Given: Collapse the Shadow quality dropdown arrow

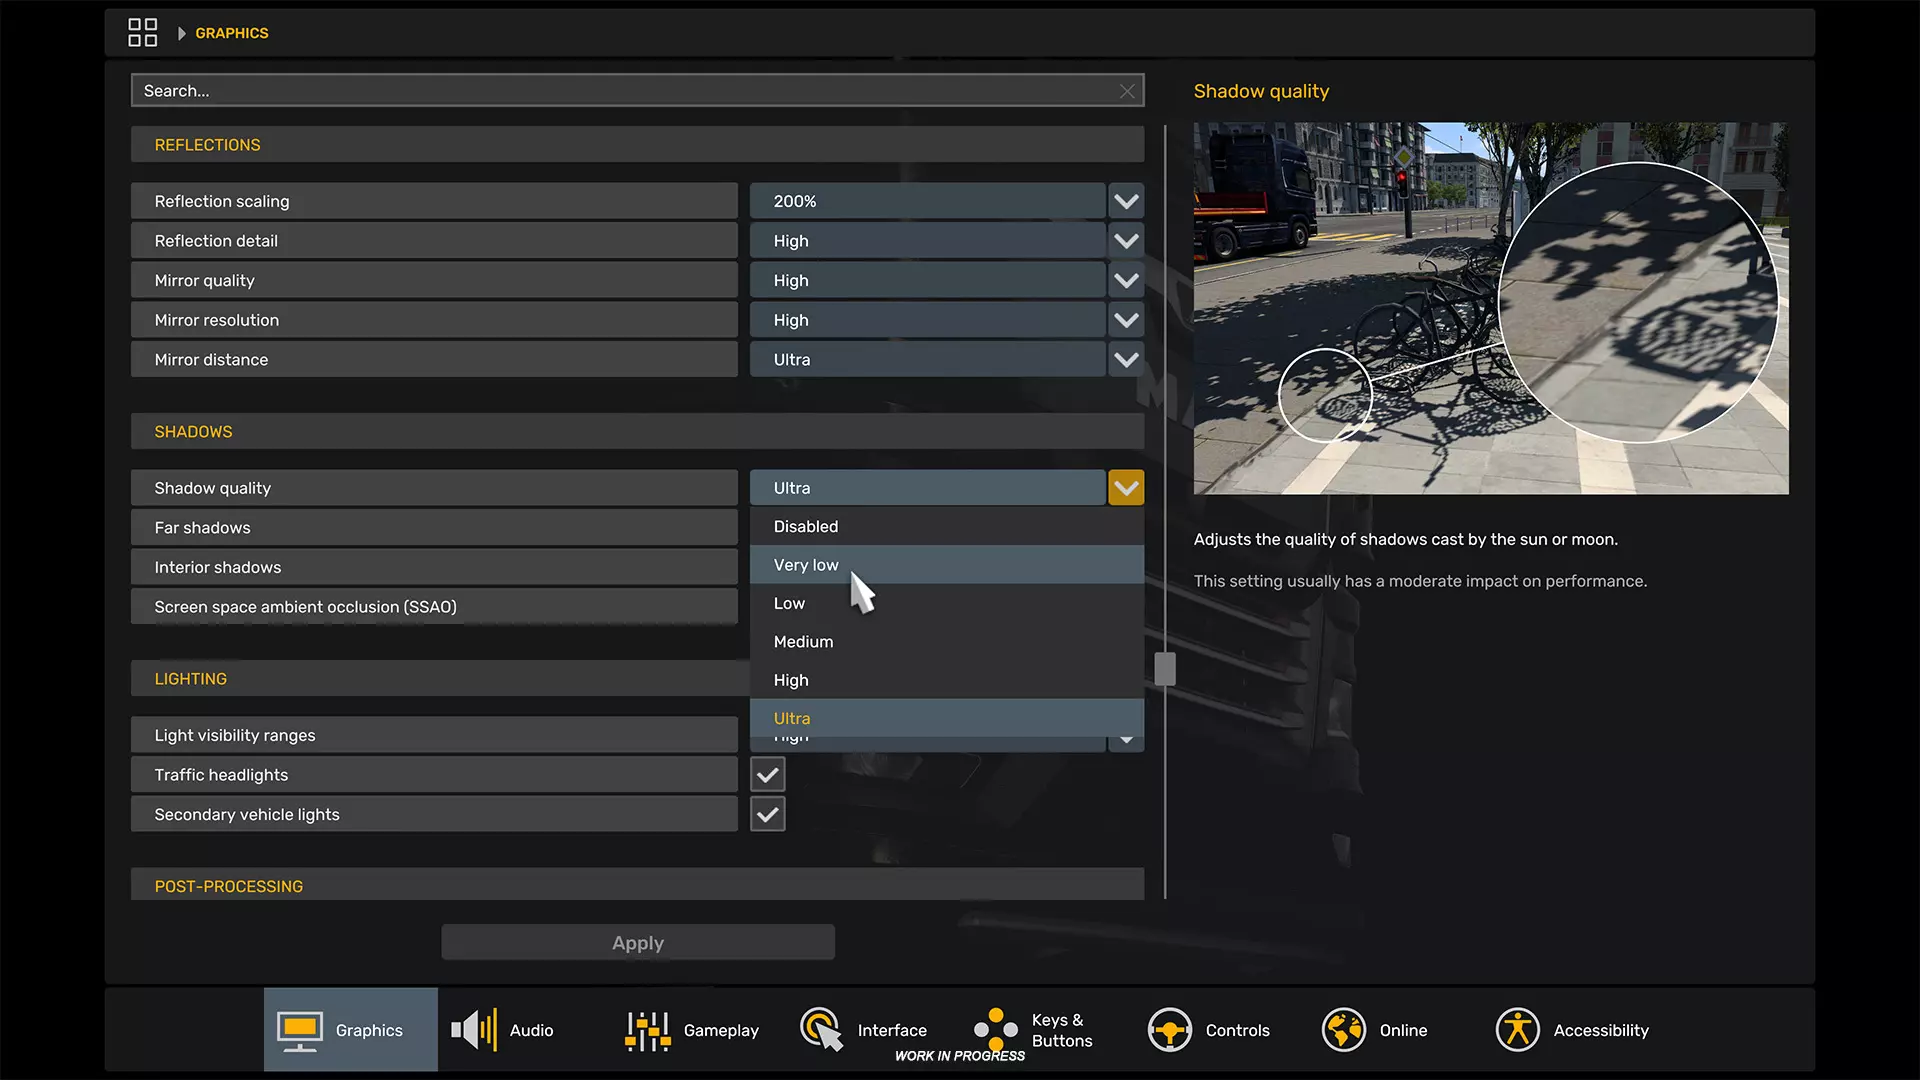Looking at the screenshot, I should pyautogui.click(x=1126, y=488).
